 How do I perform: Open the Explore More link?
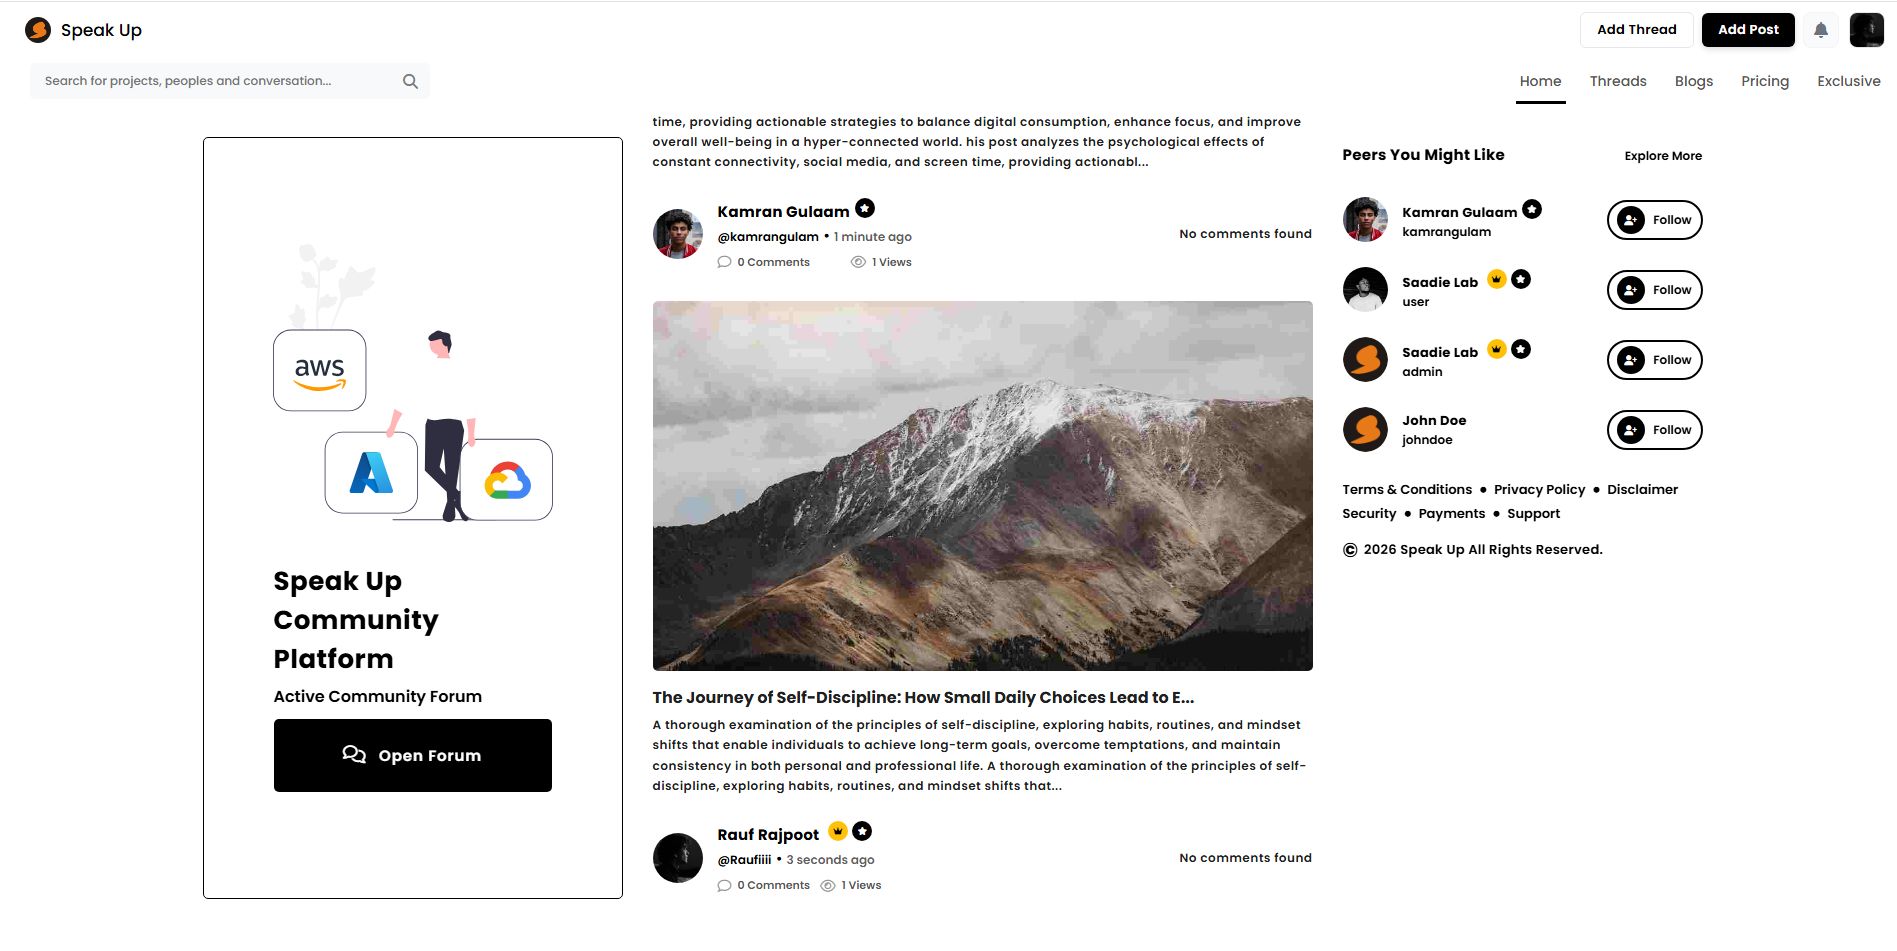pos(1663,156)
